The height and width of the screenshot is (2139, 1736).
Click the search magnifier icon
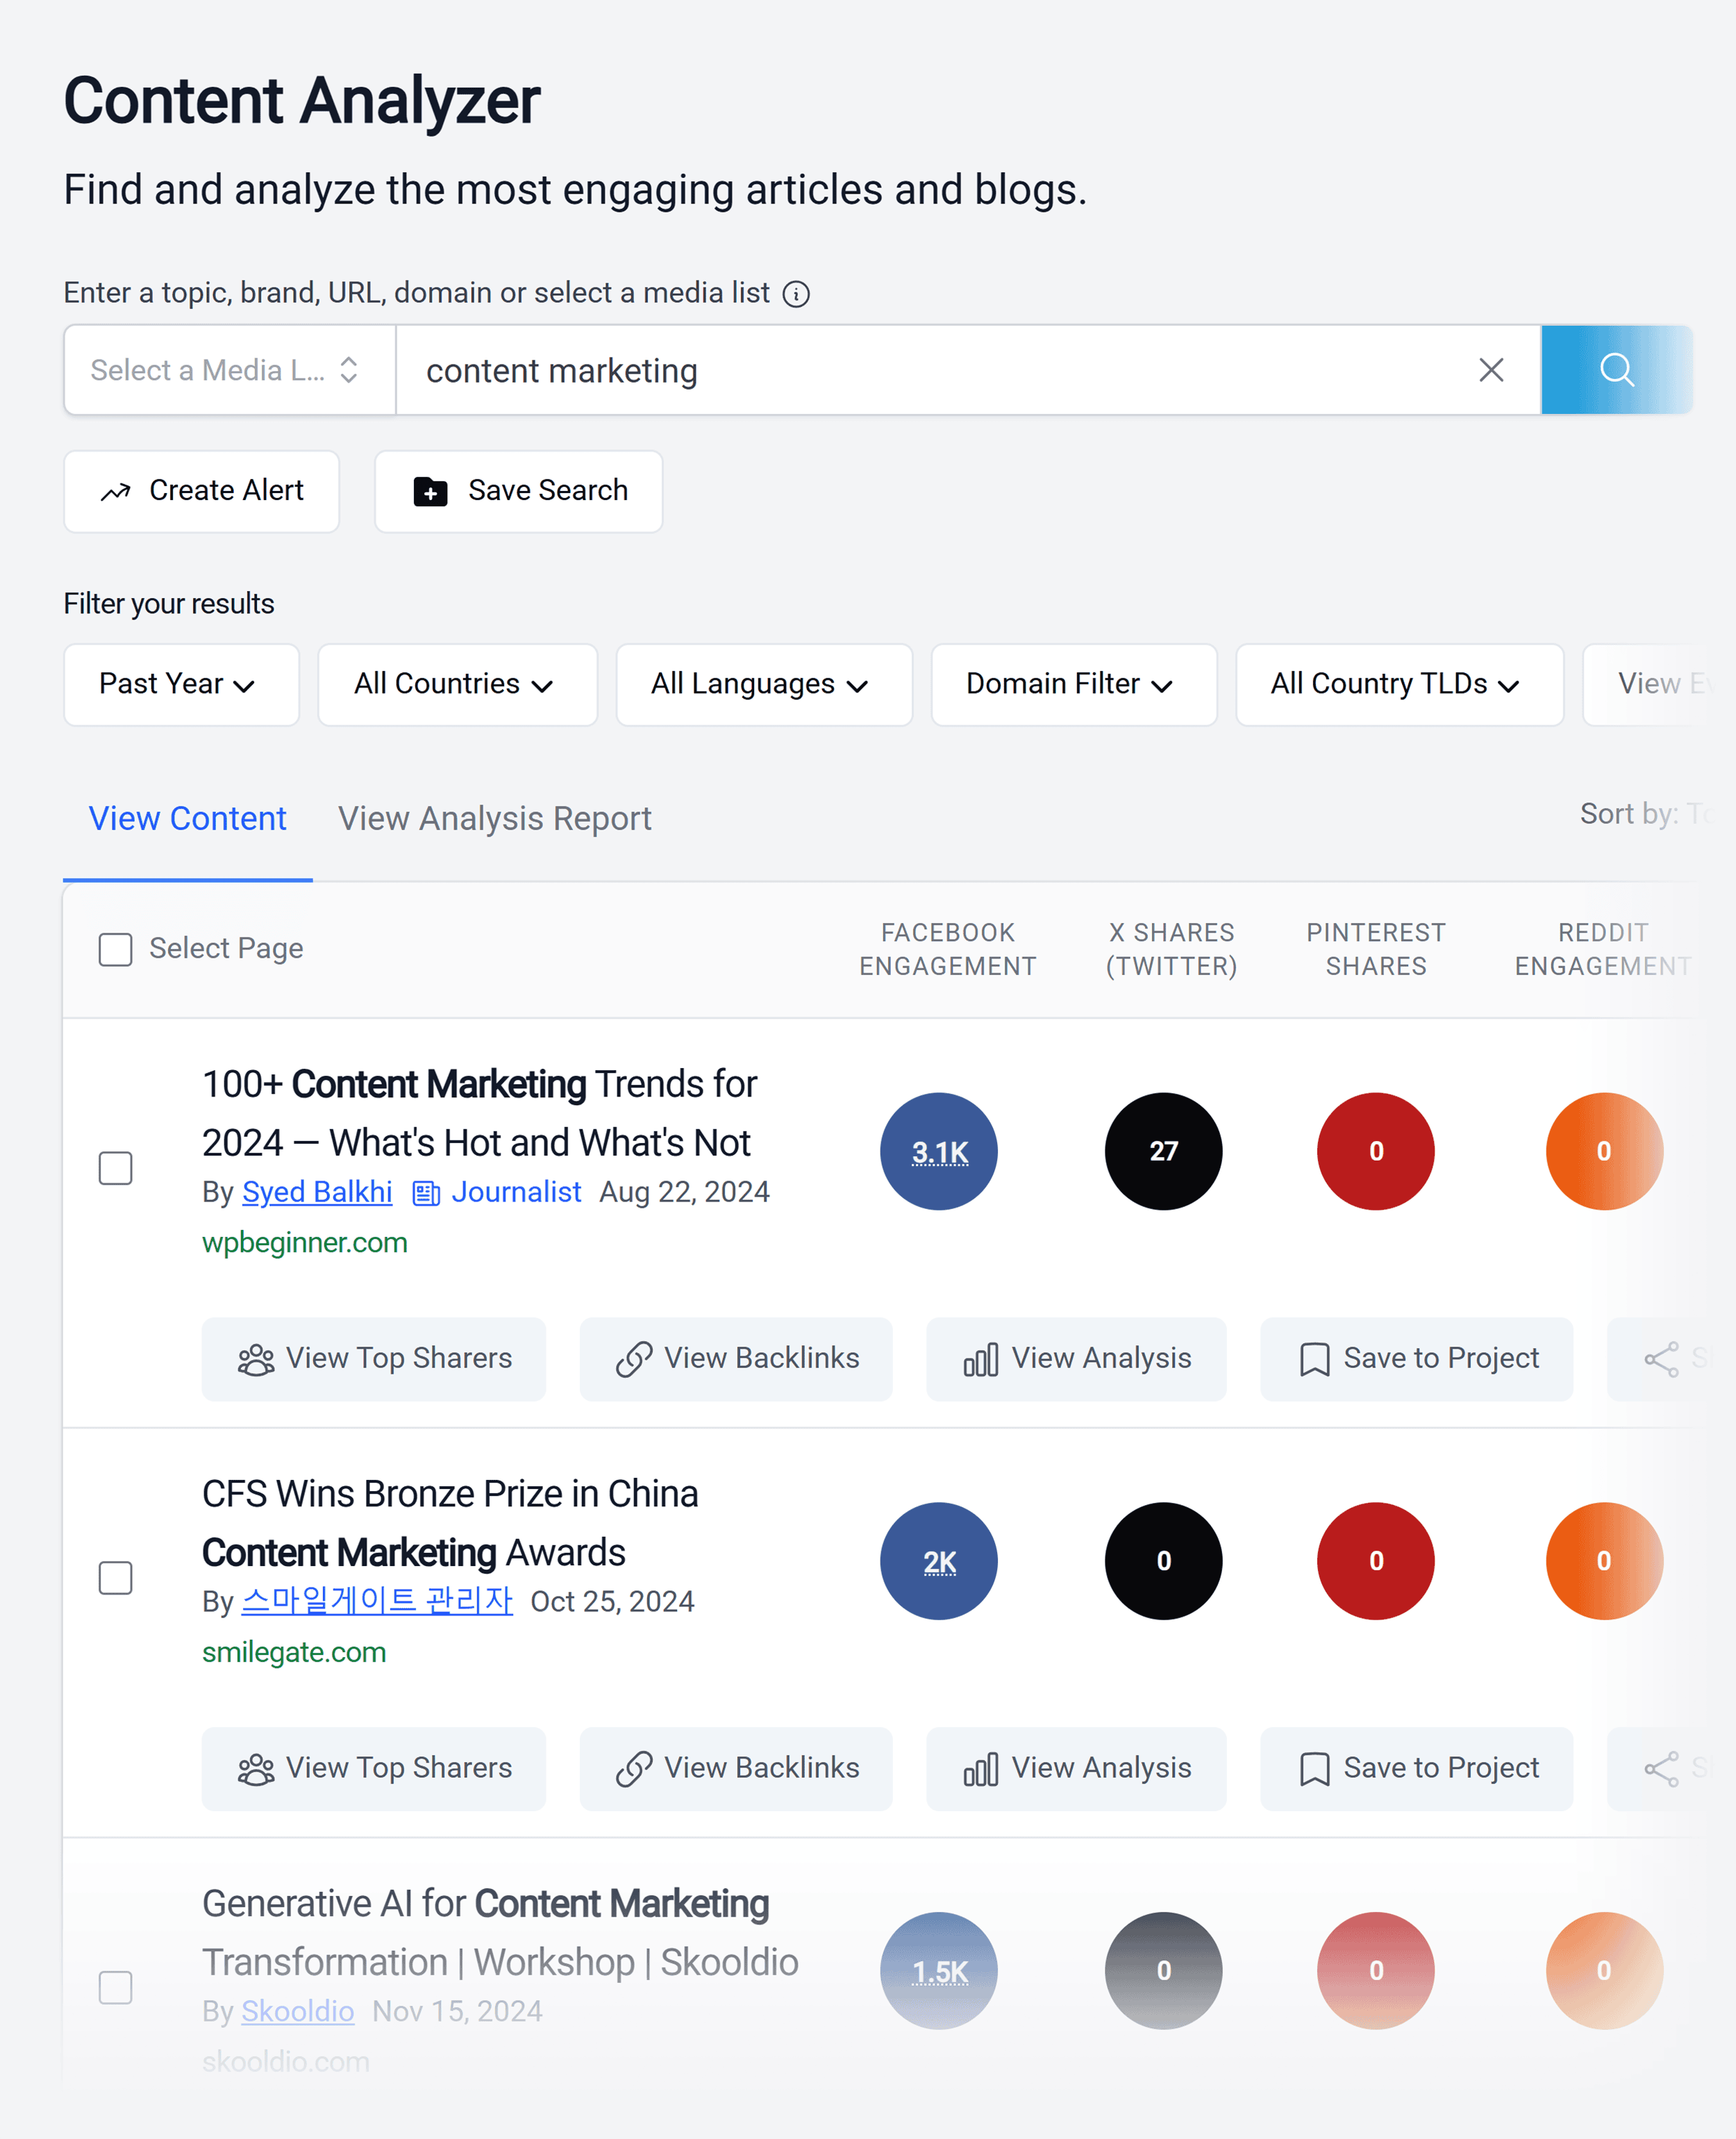click(x=1616, y=370)
